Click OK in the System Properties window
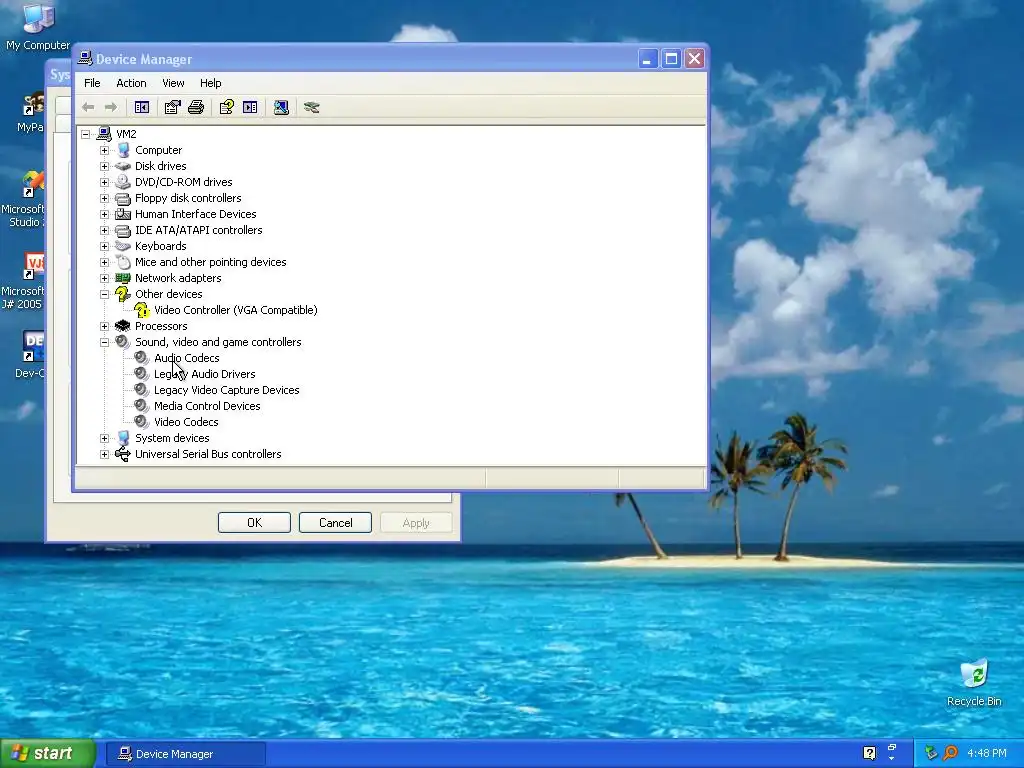 [254, 522]
